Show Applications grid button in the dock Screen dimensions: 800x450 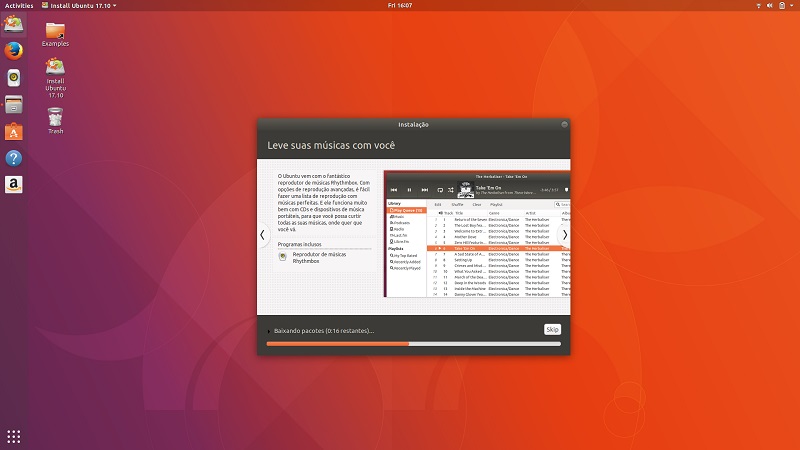point(14,437)
